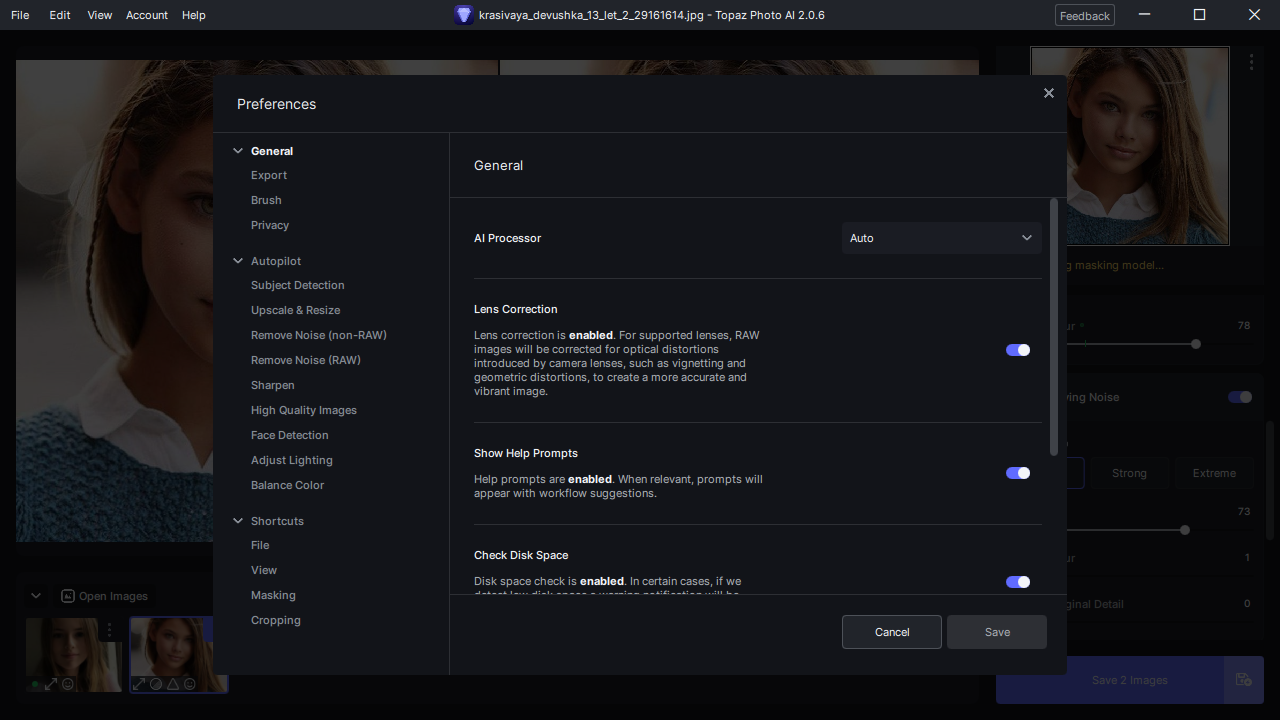This screenshot has width=1280, height=720.
Task: Disable the Lens Correction toggle
Action: (1018, 350)
